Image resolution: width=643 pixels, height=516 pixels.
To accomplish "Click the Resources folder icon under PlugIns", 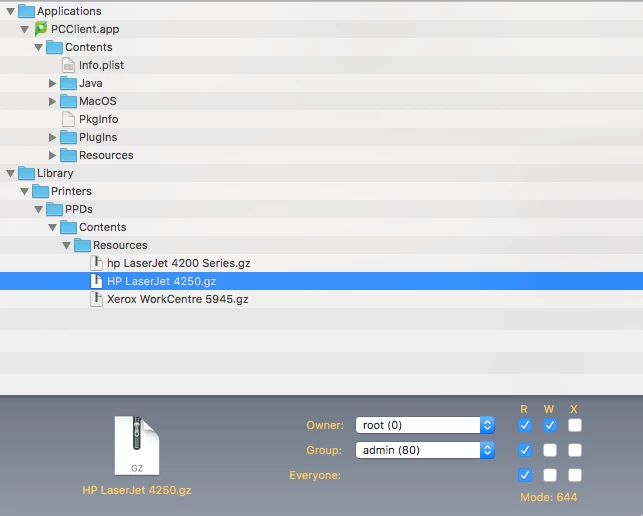I will 68,155.
